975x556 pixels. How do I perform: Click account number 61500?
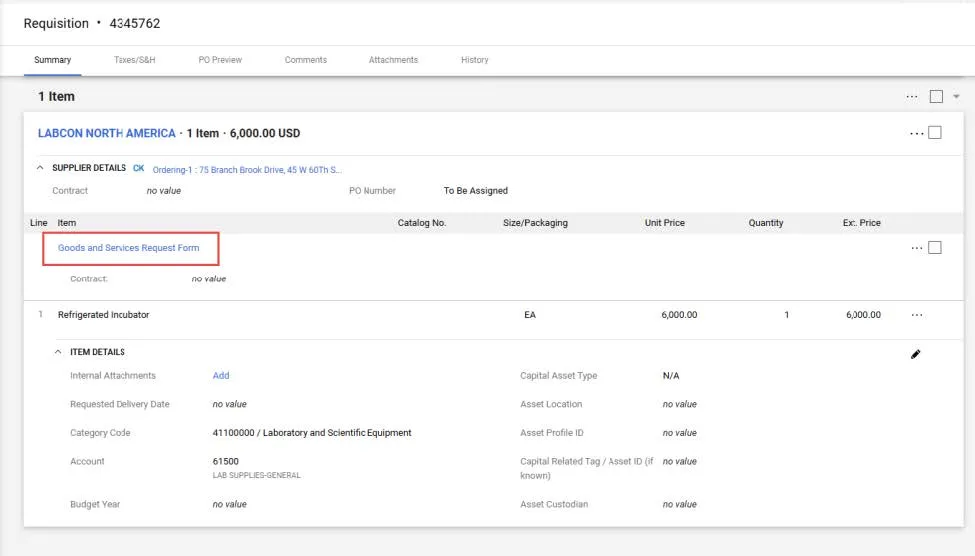[x=225, y=461]
